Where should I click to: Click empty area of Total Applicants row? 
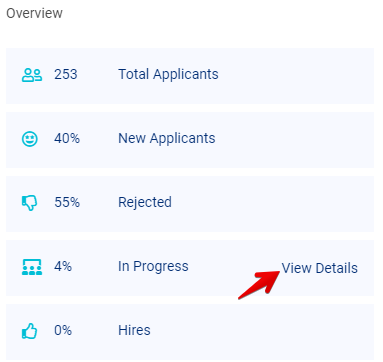pos(295,76)
